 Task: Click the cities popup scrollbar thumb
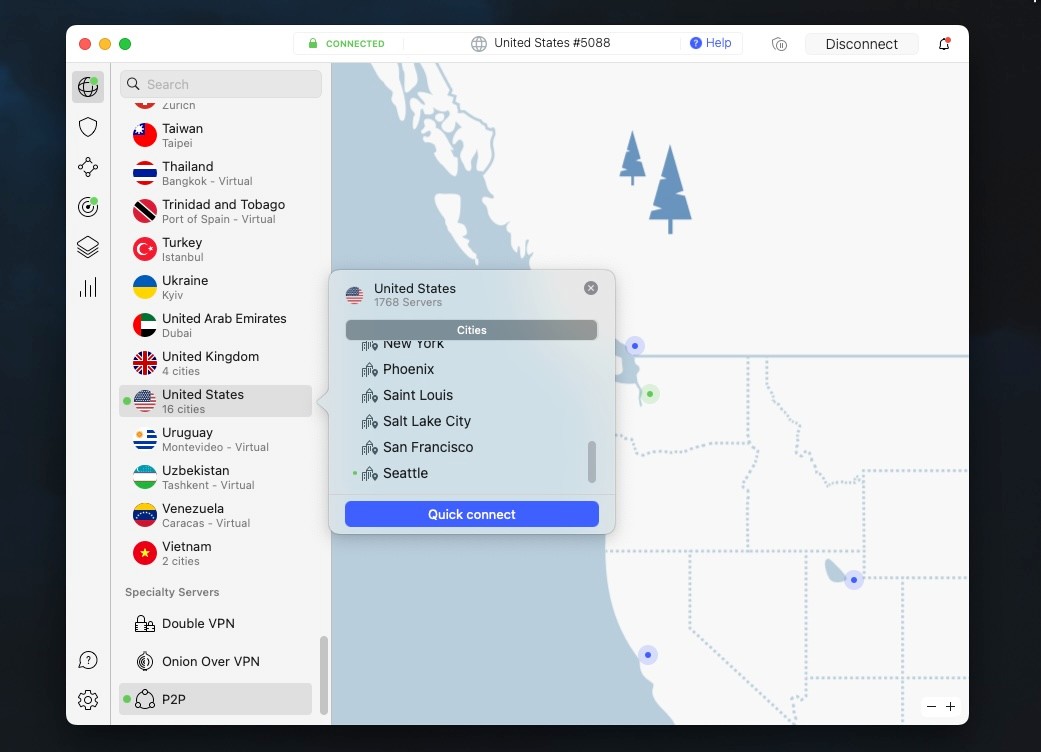(592, 462)
